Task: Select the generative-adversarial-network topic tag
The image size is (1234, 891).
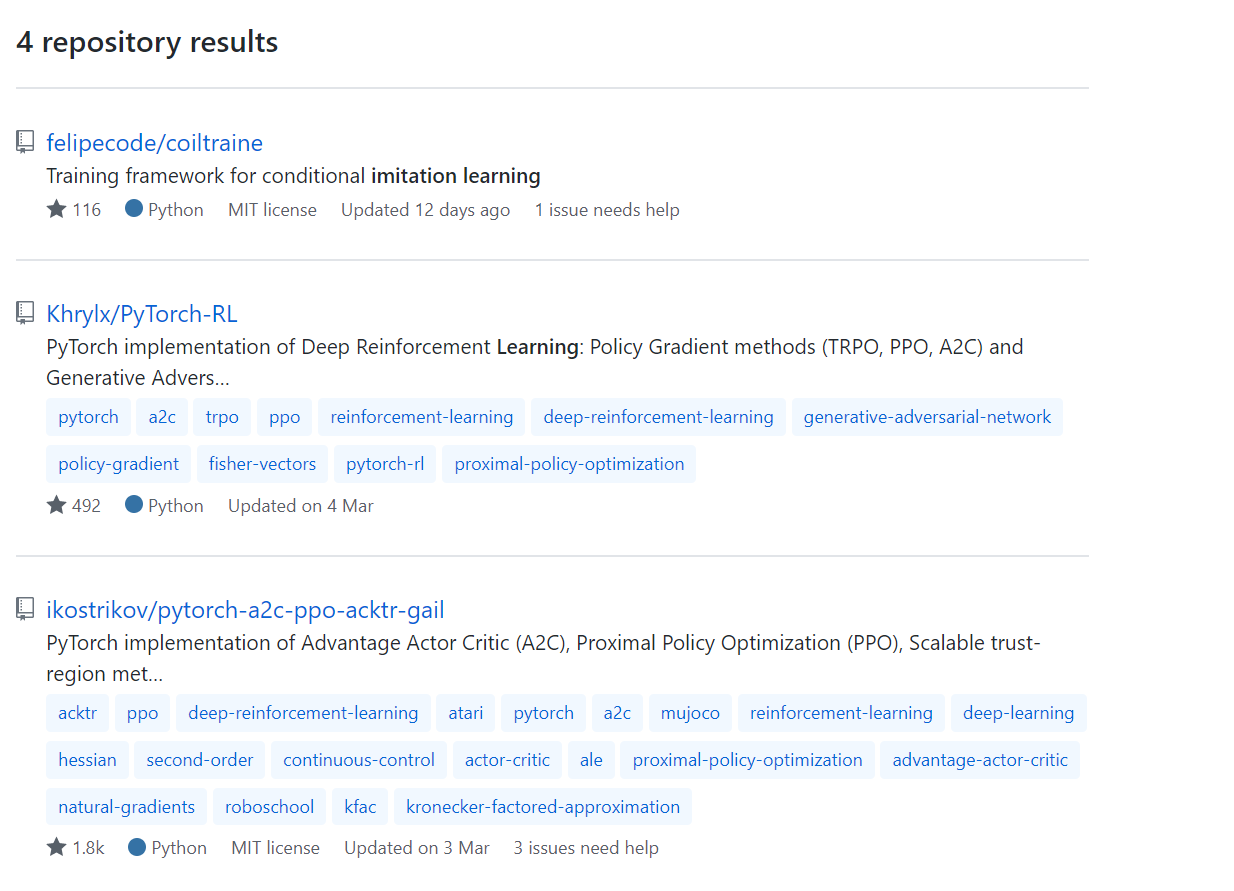Action: point(927,417)
